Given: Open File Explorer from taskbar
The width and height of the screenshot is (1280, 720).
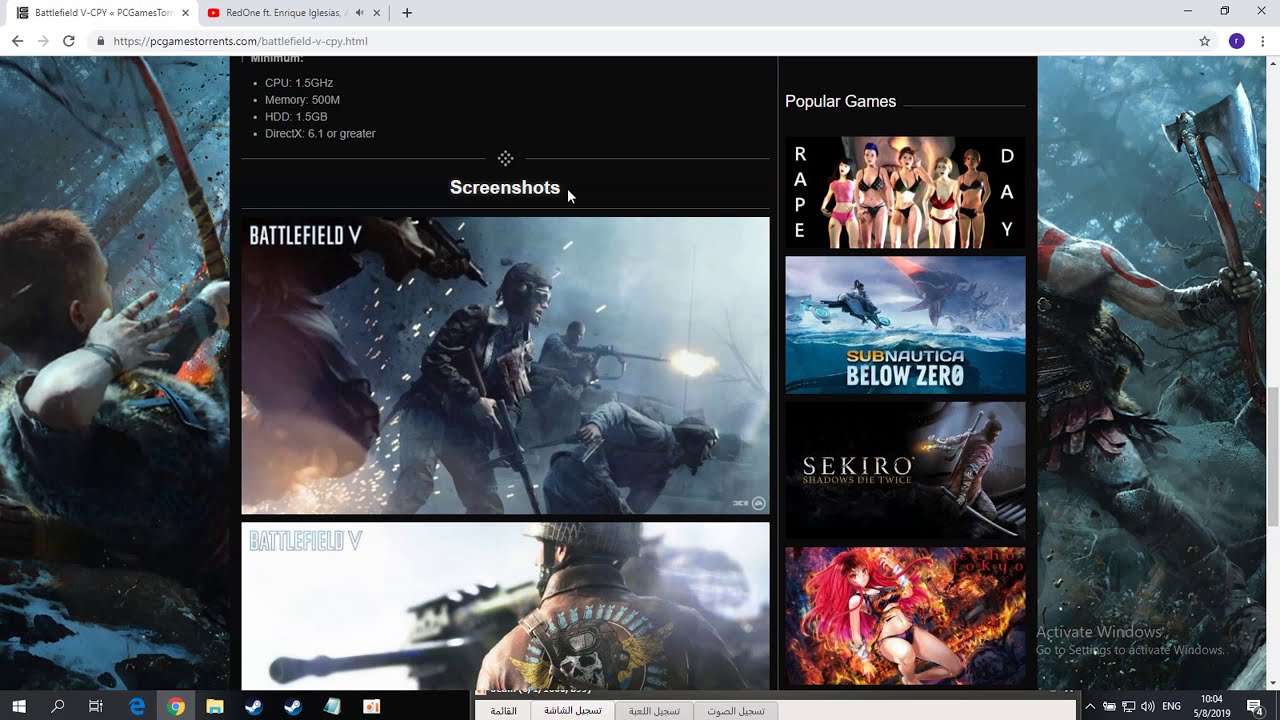Looking at the screenshot, I should [x=214, y=706].
